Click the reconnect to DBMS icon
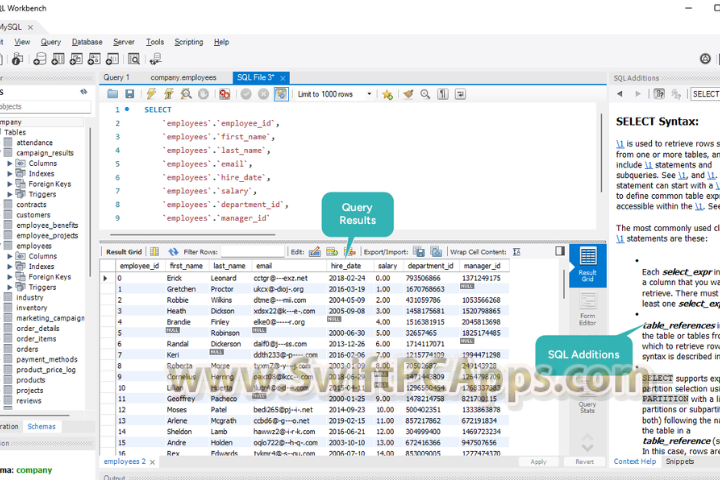720x480 pixels. point(155,59)
